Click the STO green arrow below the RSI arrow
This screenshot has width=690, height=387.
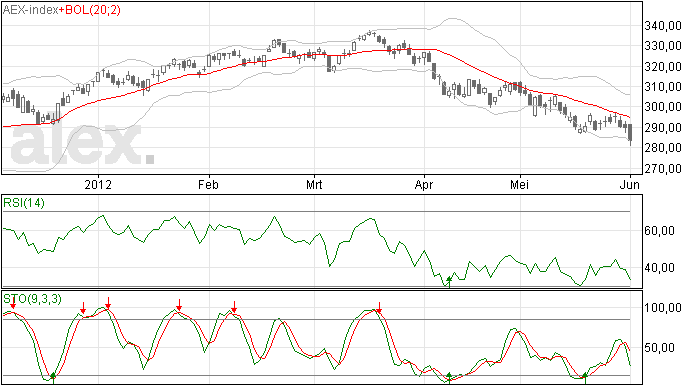point(449,378)
